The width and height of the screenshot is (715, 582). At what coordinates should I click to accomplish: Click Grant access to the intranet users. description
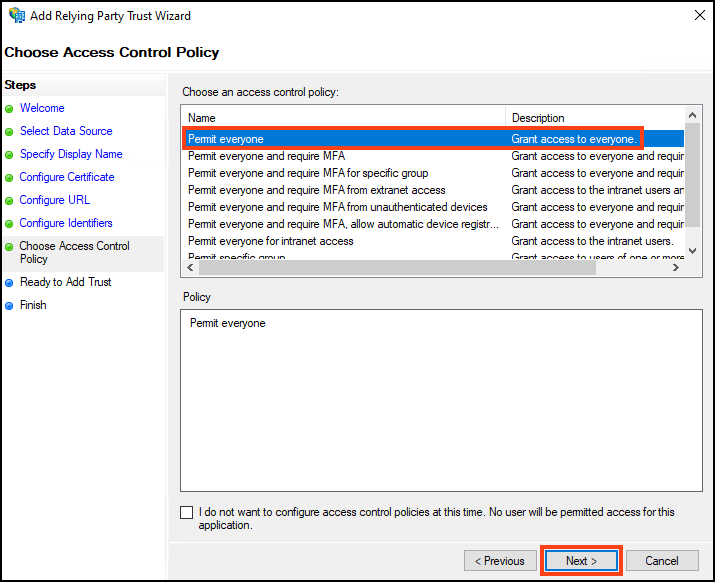[592, 241]
